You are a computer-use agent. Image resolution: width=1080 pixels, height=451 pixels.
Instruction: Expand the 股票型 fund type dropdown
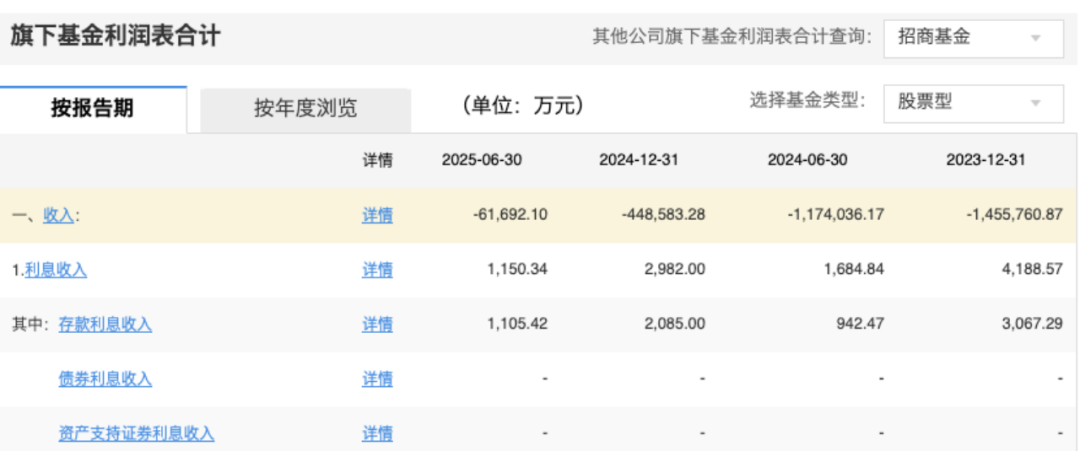tap(972, 102)
